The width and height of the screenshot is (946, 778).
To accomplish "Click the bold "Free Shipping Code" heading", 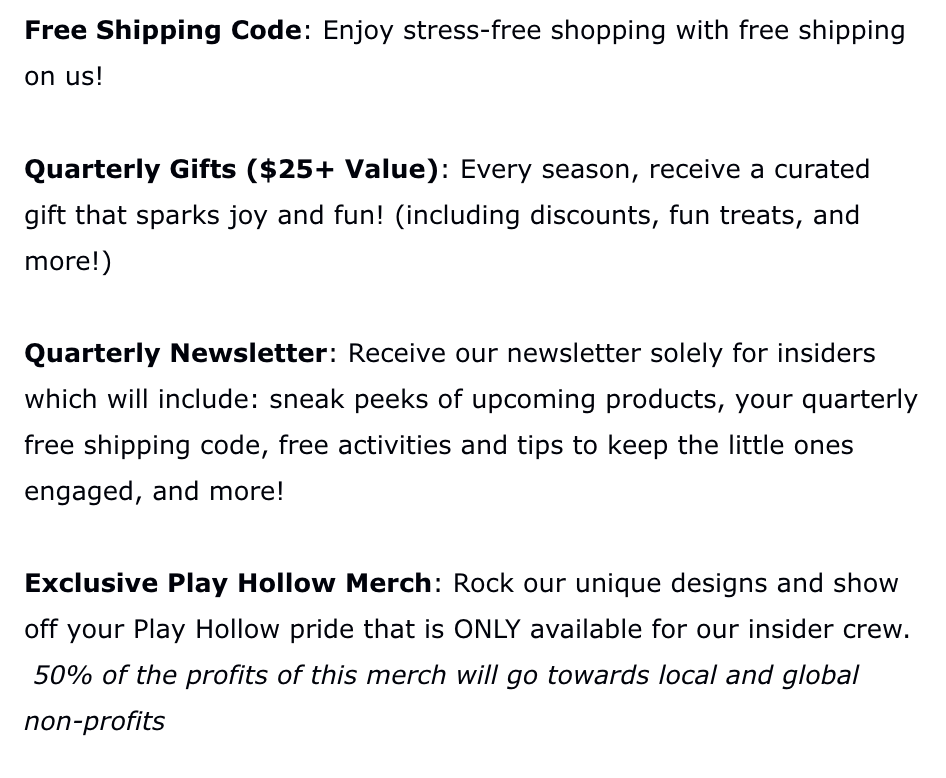I will [x=162, y=30].
